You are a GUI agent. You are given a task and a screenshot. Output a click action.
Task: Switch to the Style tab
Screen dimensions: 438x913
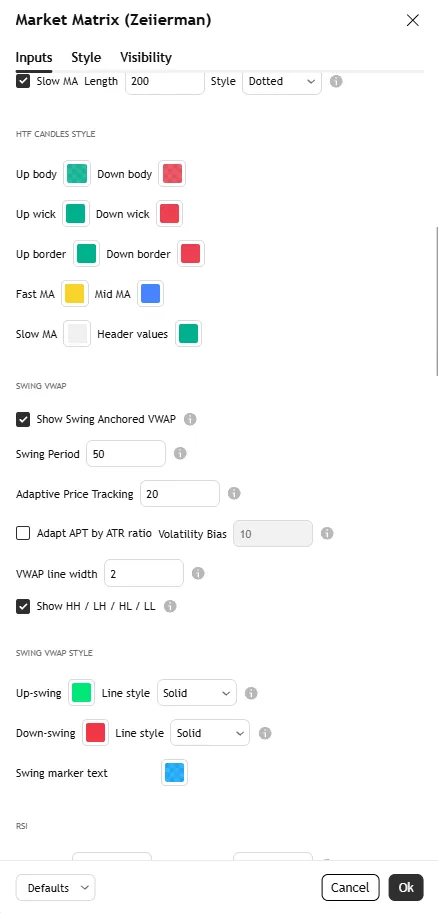[x=86, y=58]
